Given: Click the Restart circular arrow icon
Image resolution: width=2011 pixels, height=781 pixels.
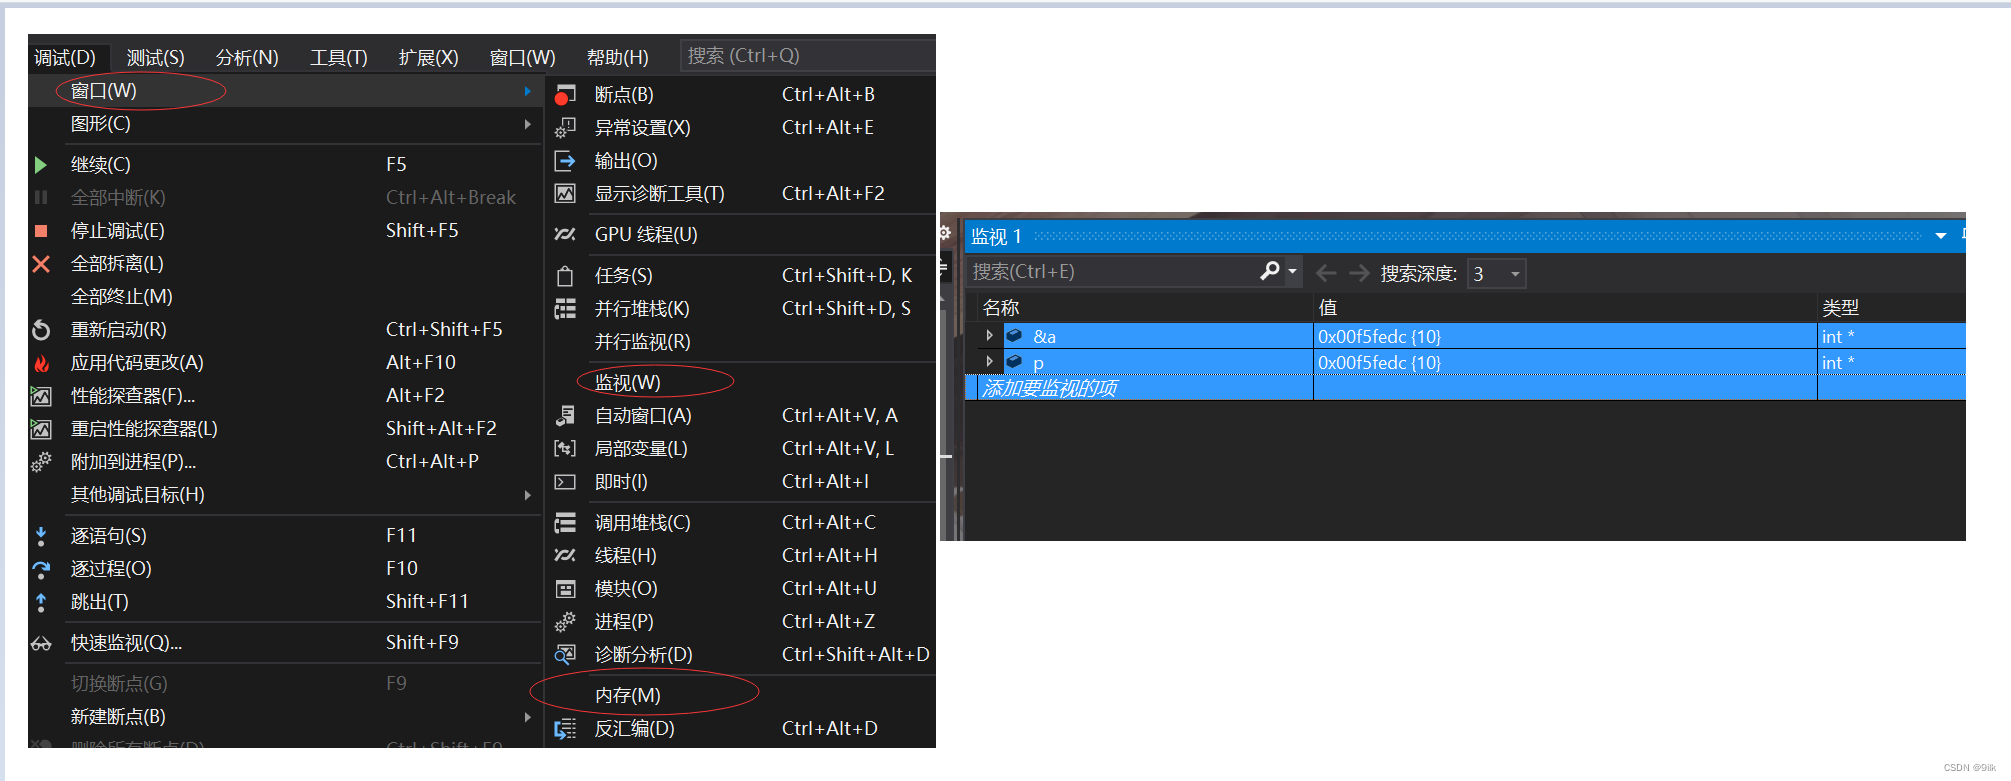Looking at the screenshot, I should pyautogui.click(x=41, y=330).
